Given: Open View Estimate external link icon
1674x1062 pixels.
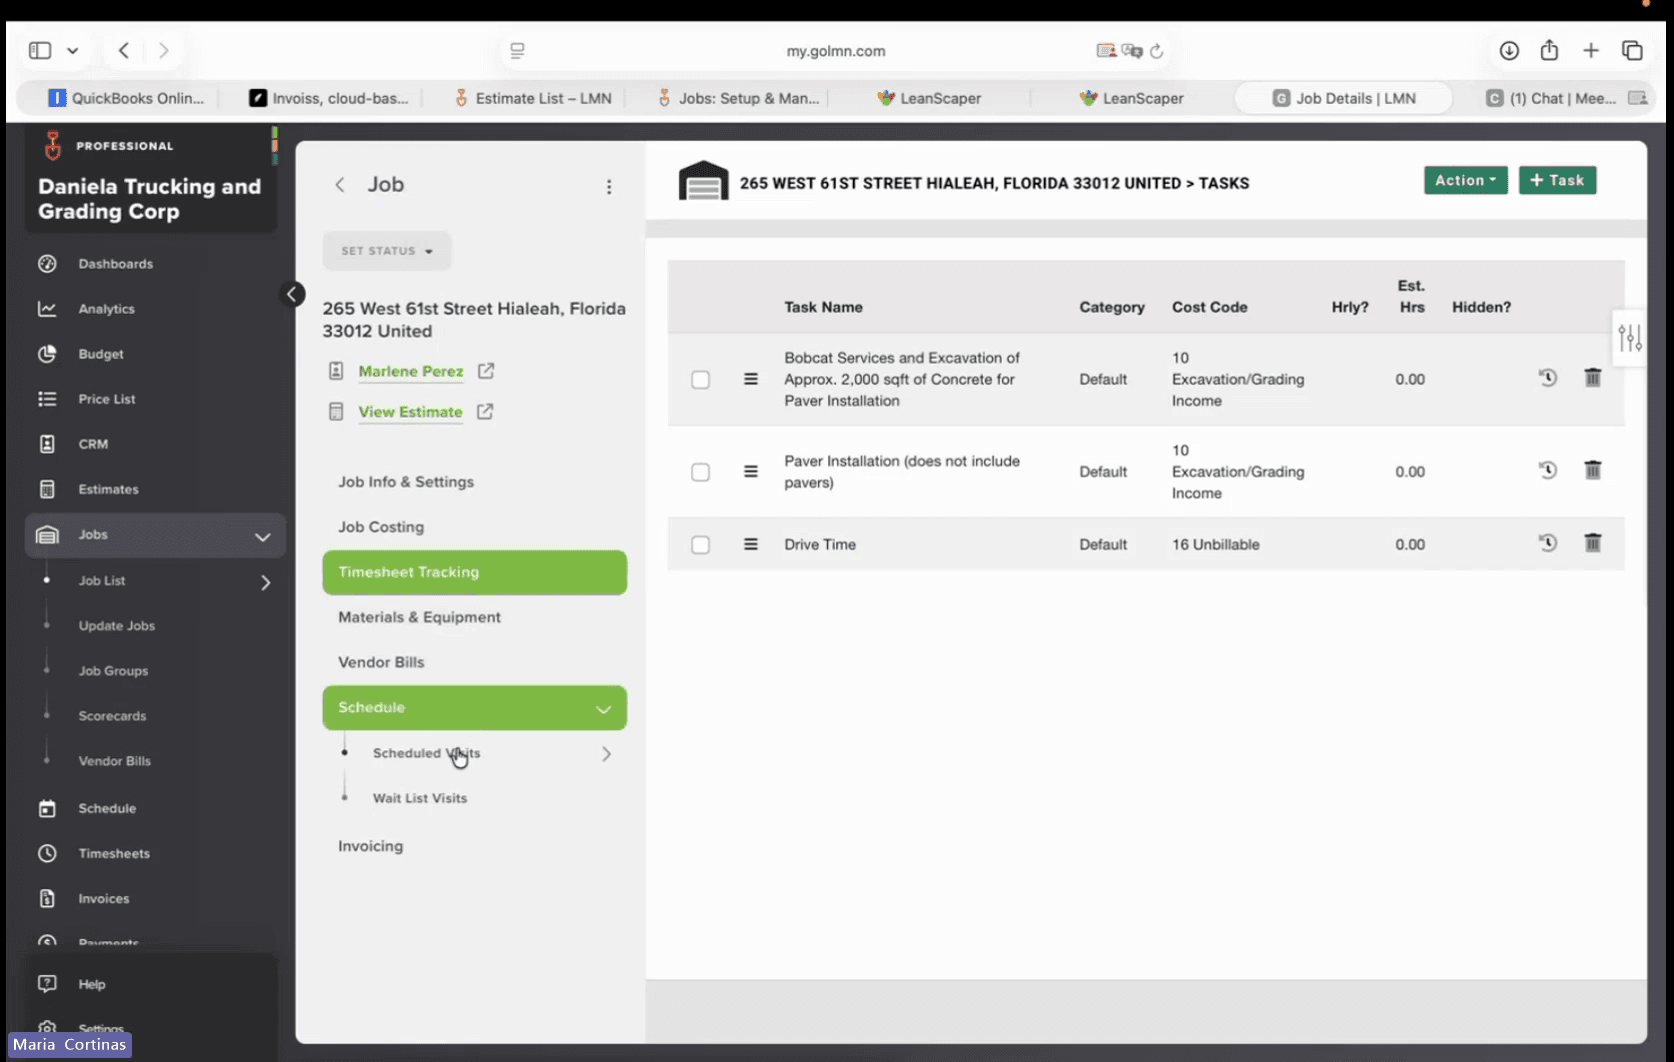Looking at the screenshot, I should click(x=485, y=411).
